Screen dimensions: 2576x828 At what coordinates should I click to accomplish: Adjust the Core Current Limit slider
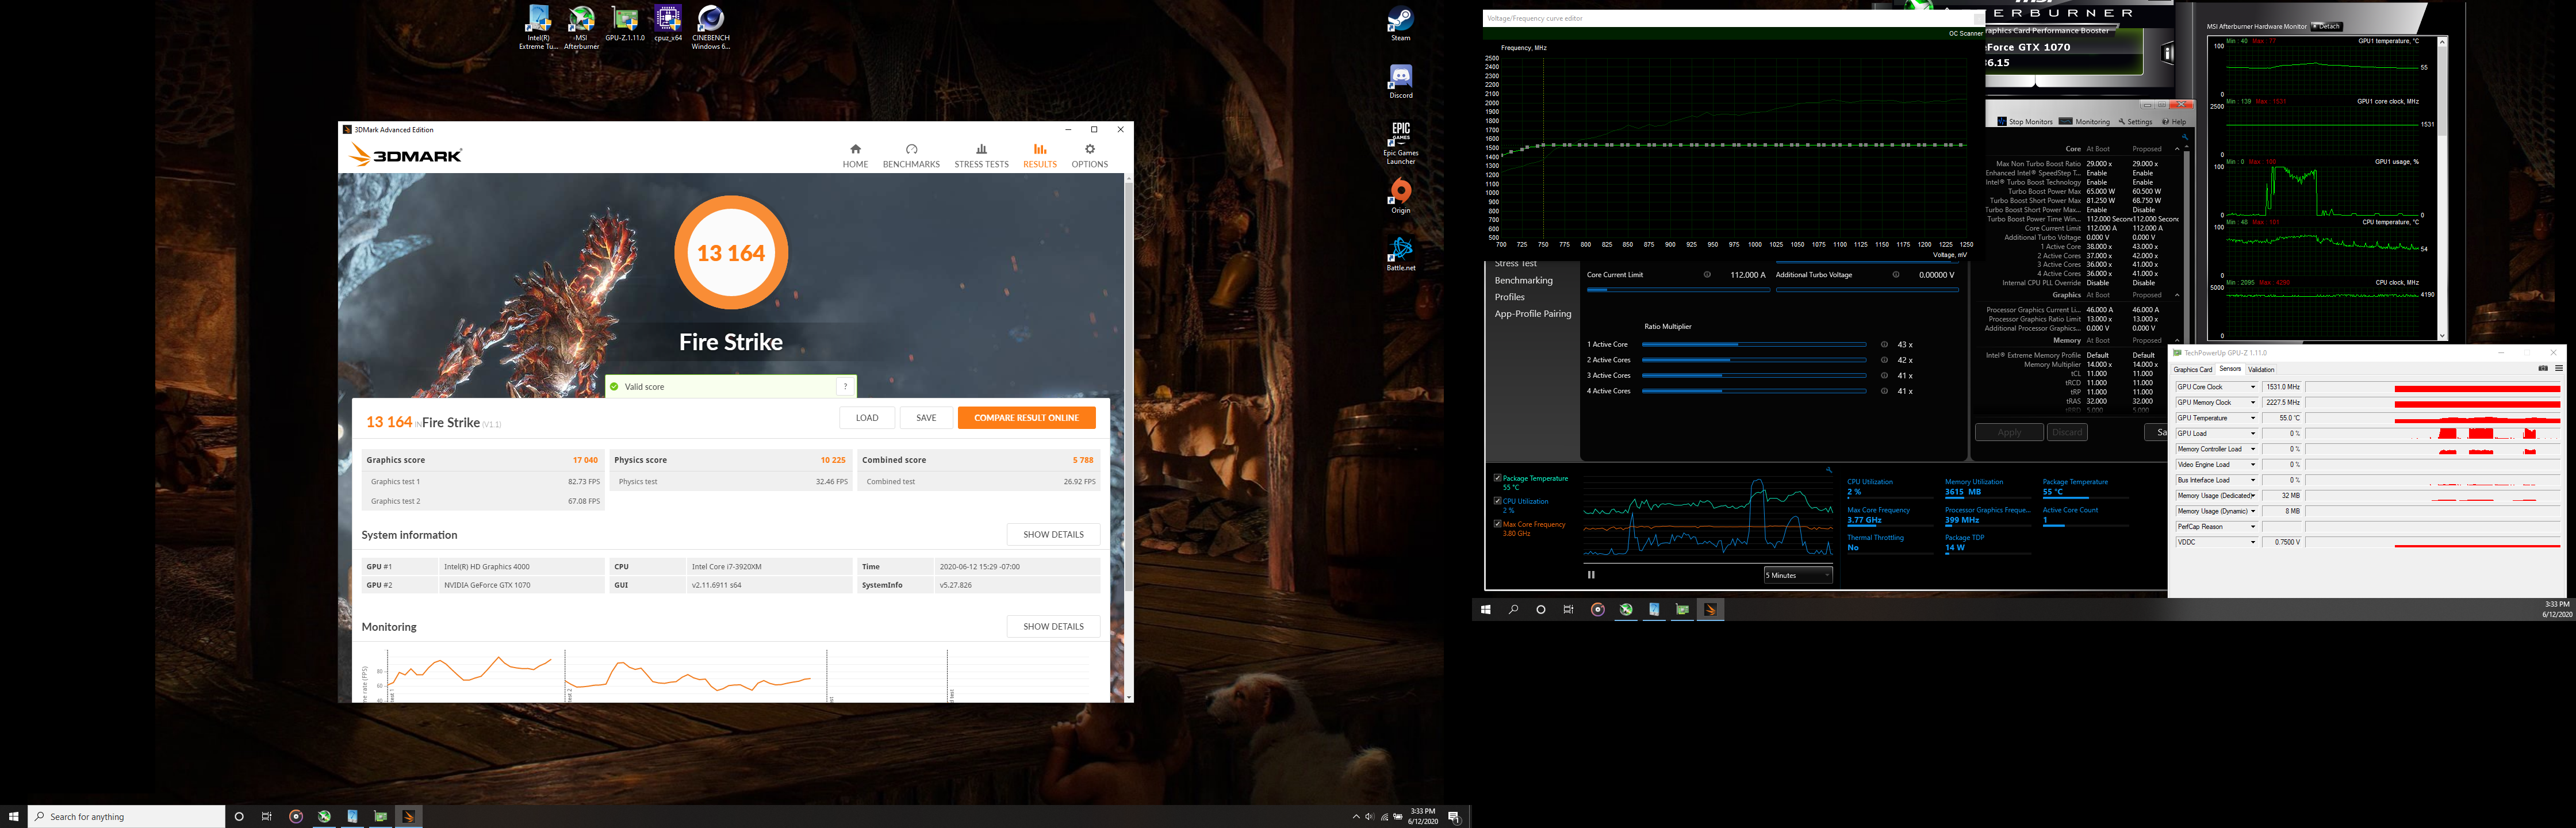[x=1678, y=290]
